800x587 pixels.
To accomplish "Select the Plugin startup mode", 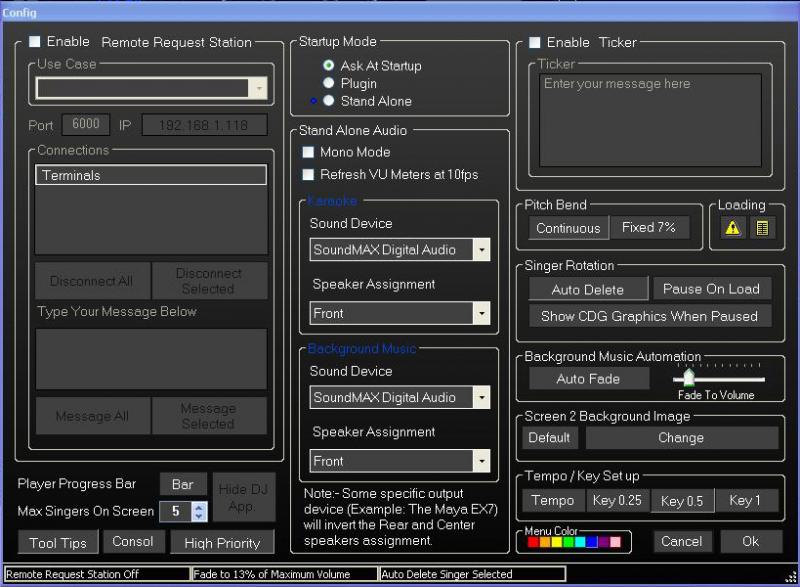I will tap(329, 83).
